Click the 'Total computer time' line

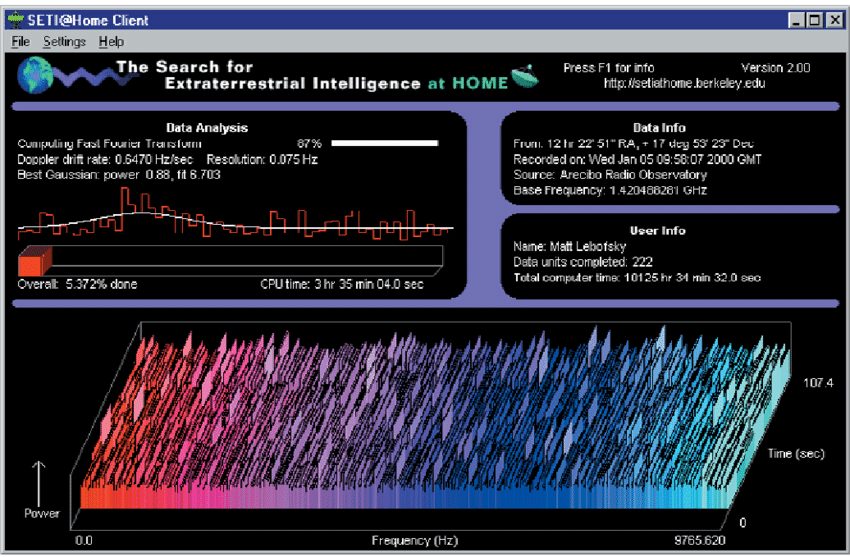point(636,277)
